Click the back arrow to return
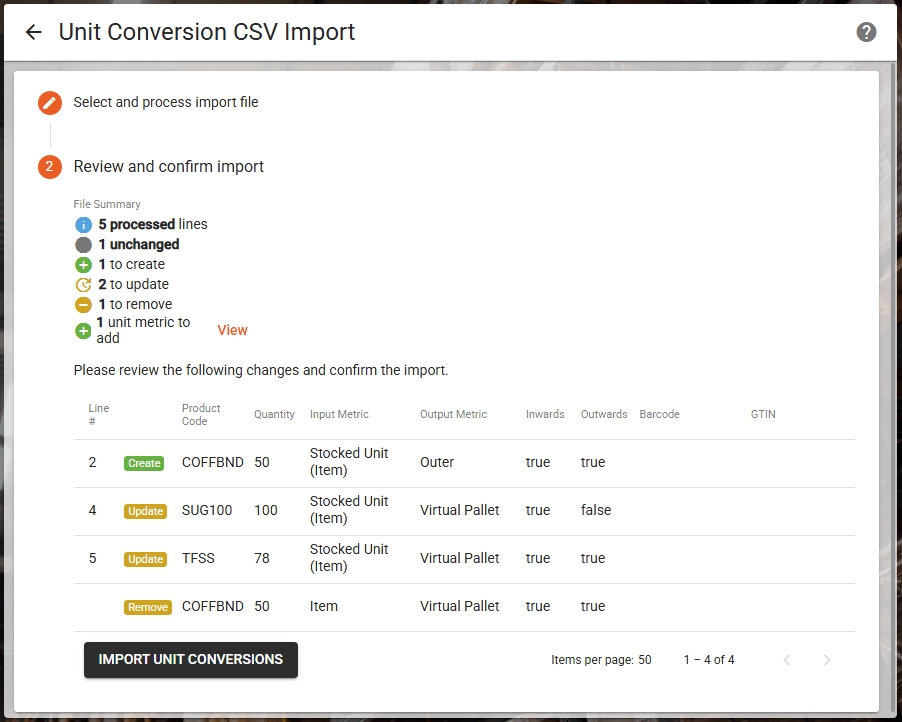This screenshot has width=902, height=722. point(33,31)
